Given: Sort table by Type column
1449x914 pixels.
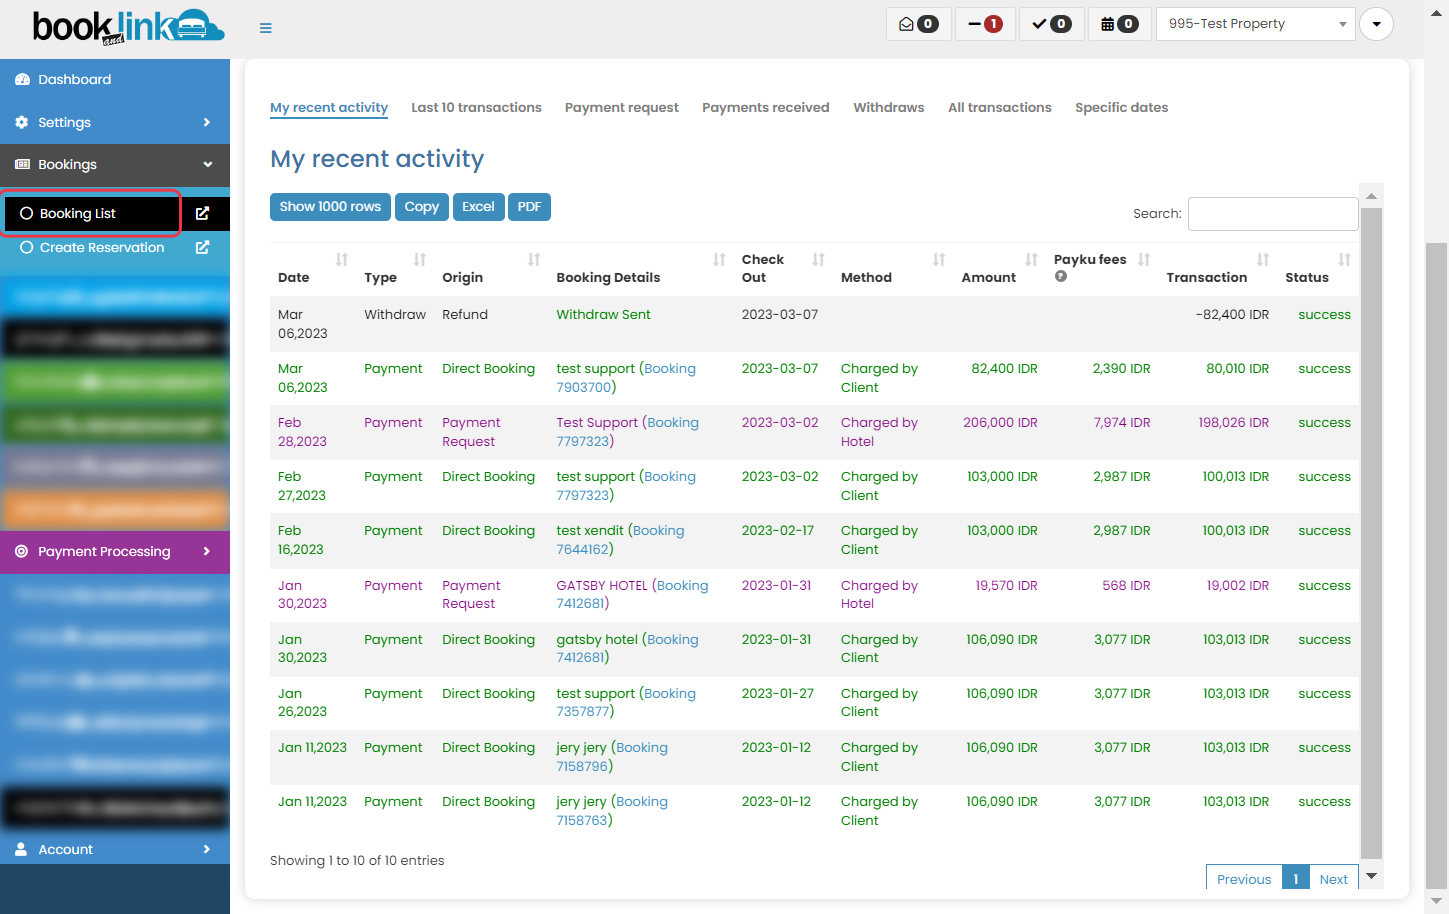Looking at the screenshot, I should 420,260.
